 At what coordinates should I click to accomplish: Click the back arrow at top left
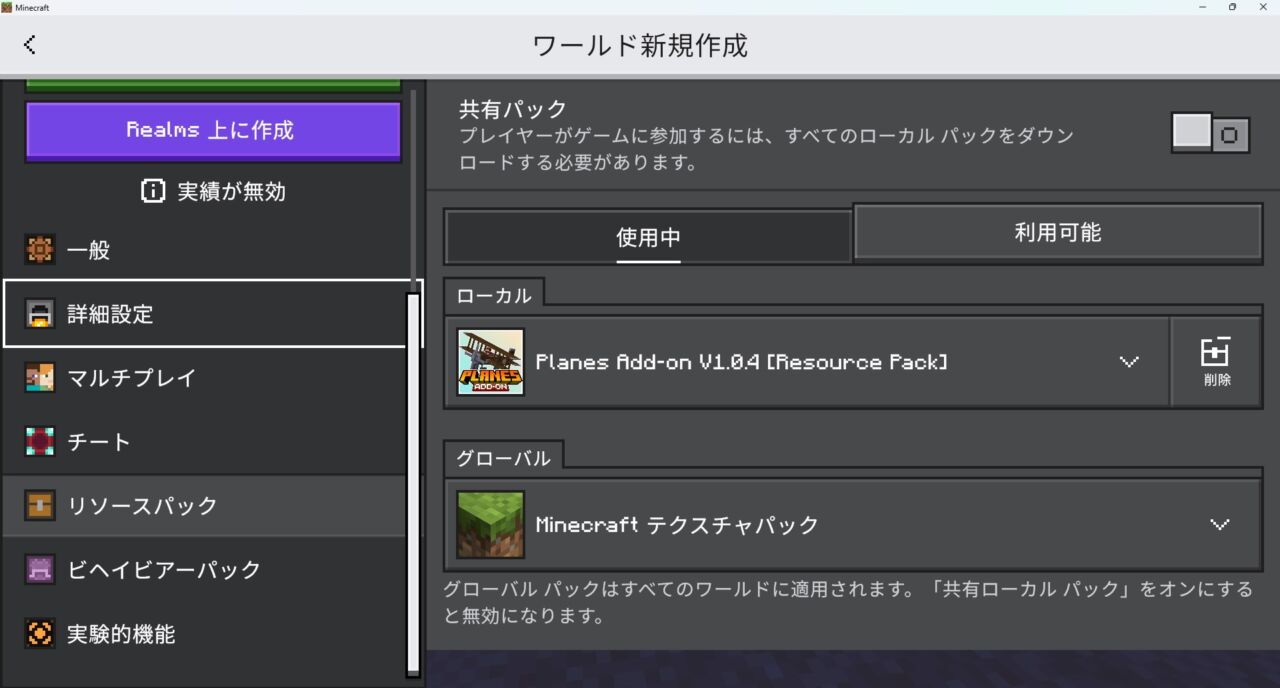(29, 44)
